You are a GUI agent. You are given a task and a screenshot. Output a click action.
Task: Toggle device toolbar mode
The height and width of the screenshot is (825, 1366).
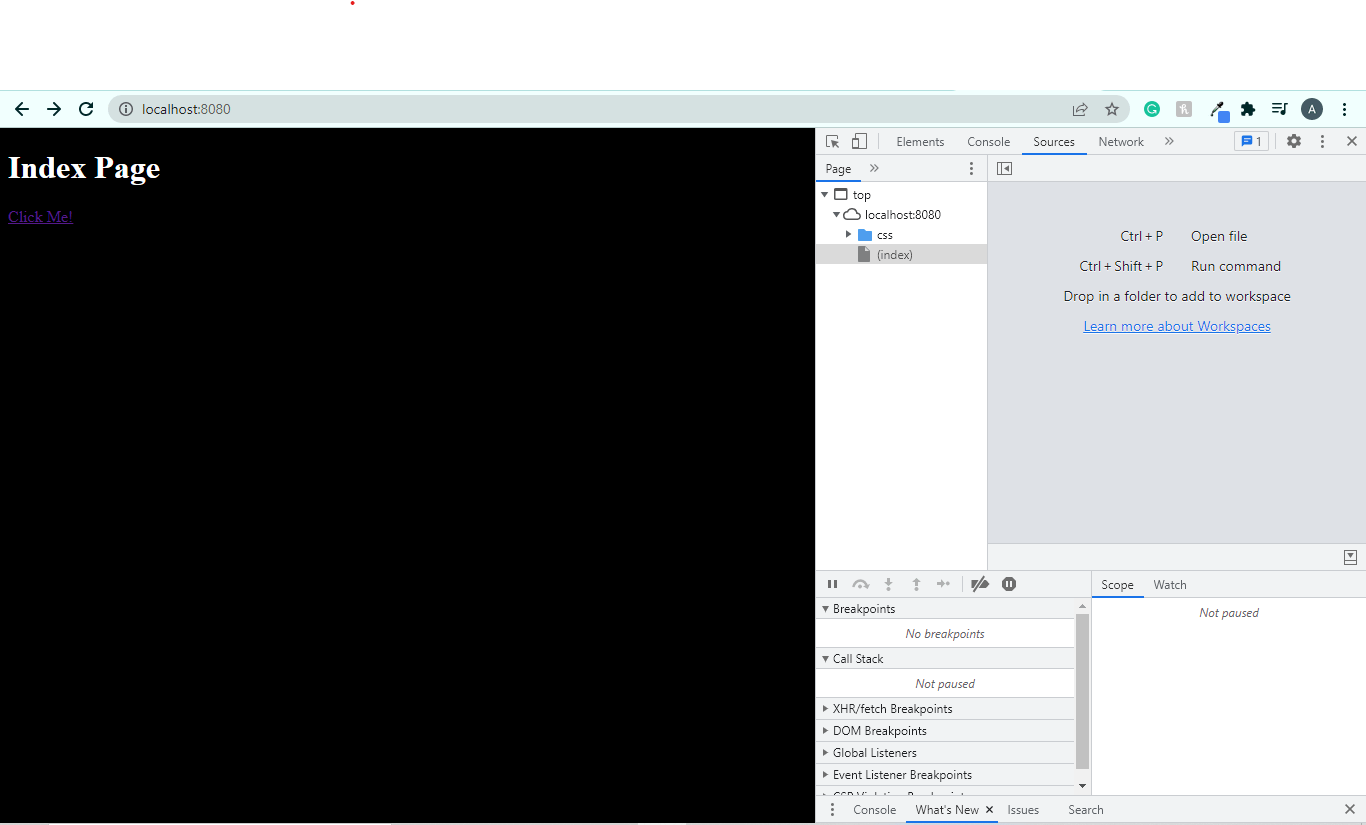[859, 141]
